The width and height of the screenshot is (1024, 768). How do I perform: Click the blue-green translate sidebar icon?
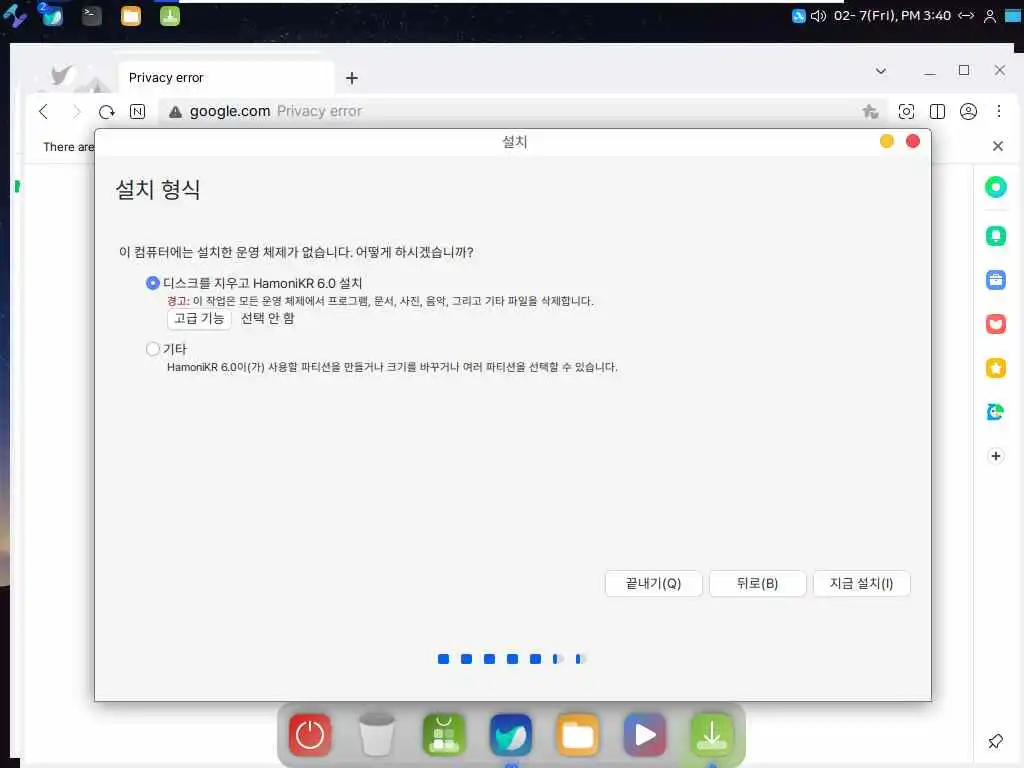pos(995,412)
